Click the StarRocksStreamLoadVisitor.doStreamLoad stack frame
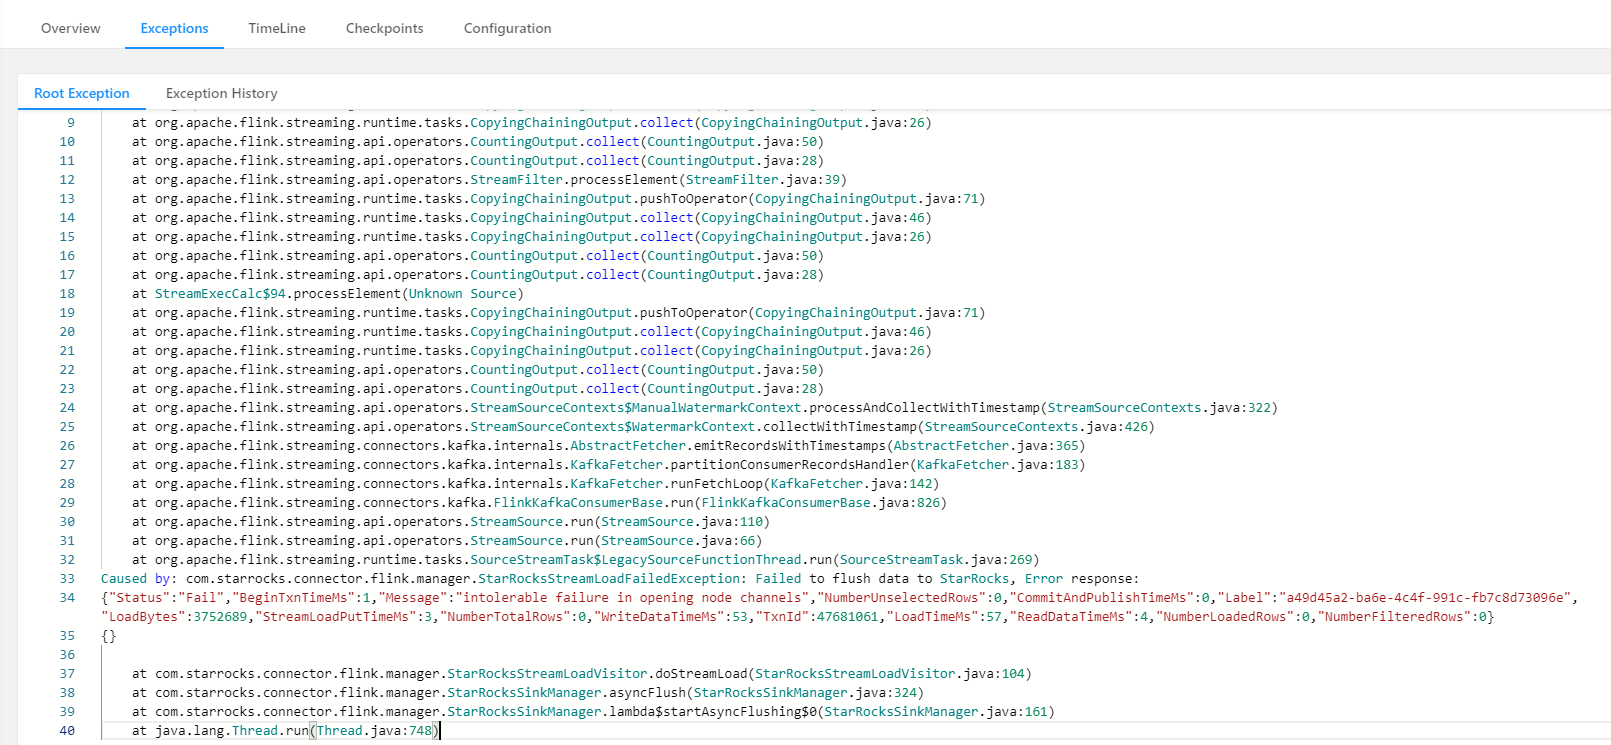This screenshot has width=1611, height=745. coord(598,674)
